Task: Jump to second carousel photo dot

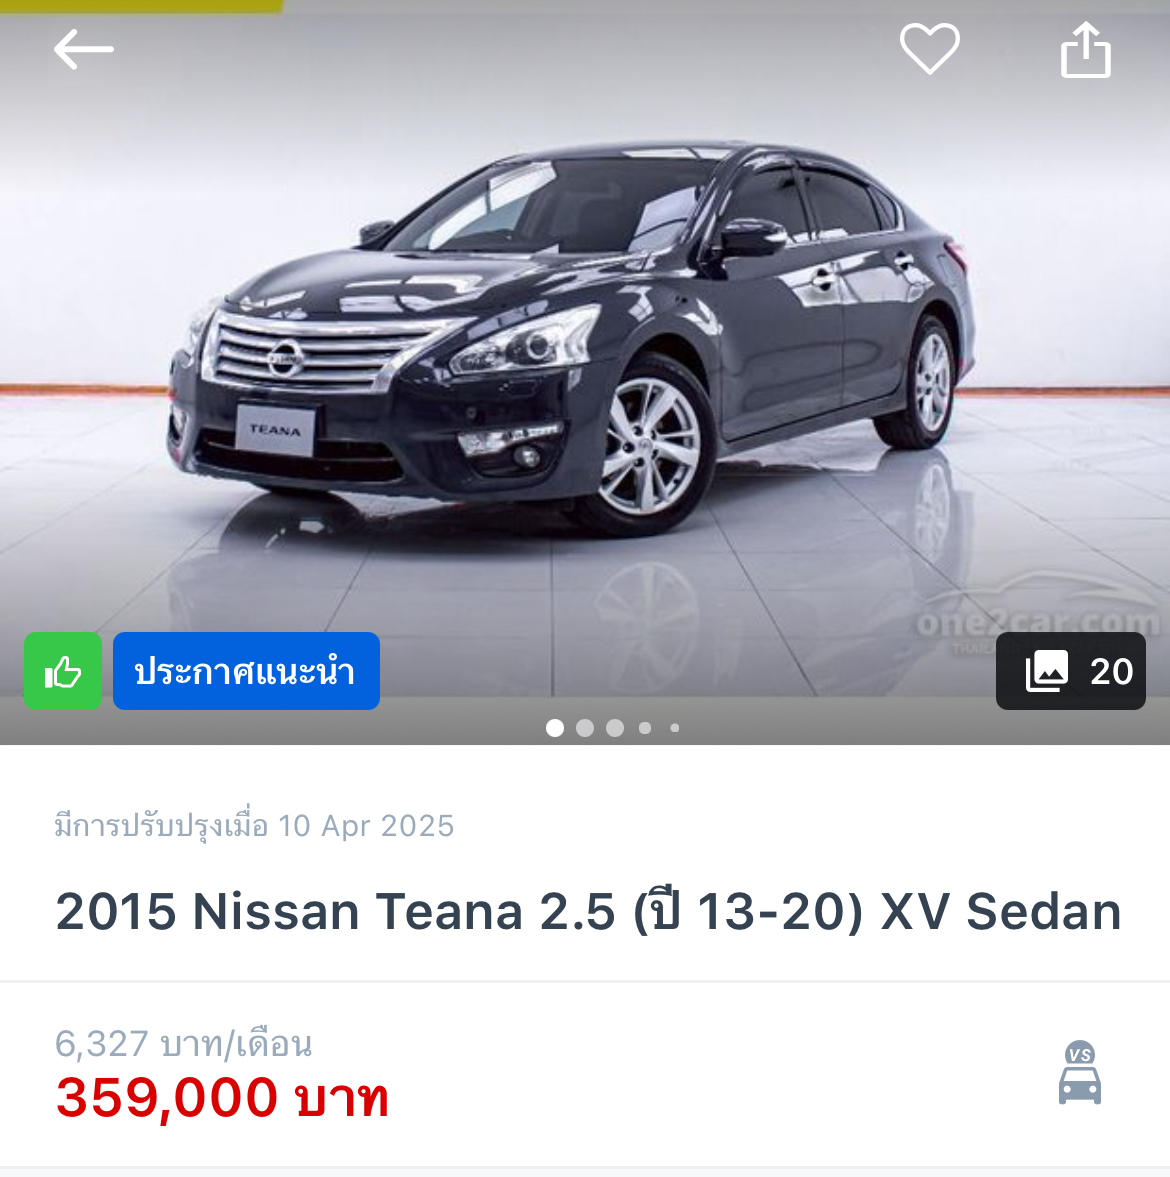Action: [585, 727]
